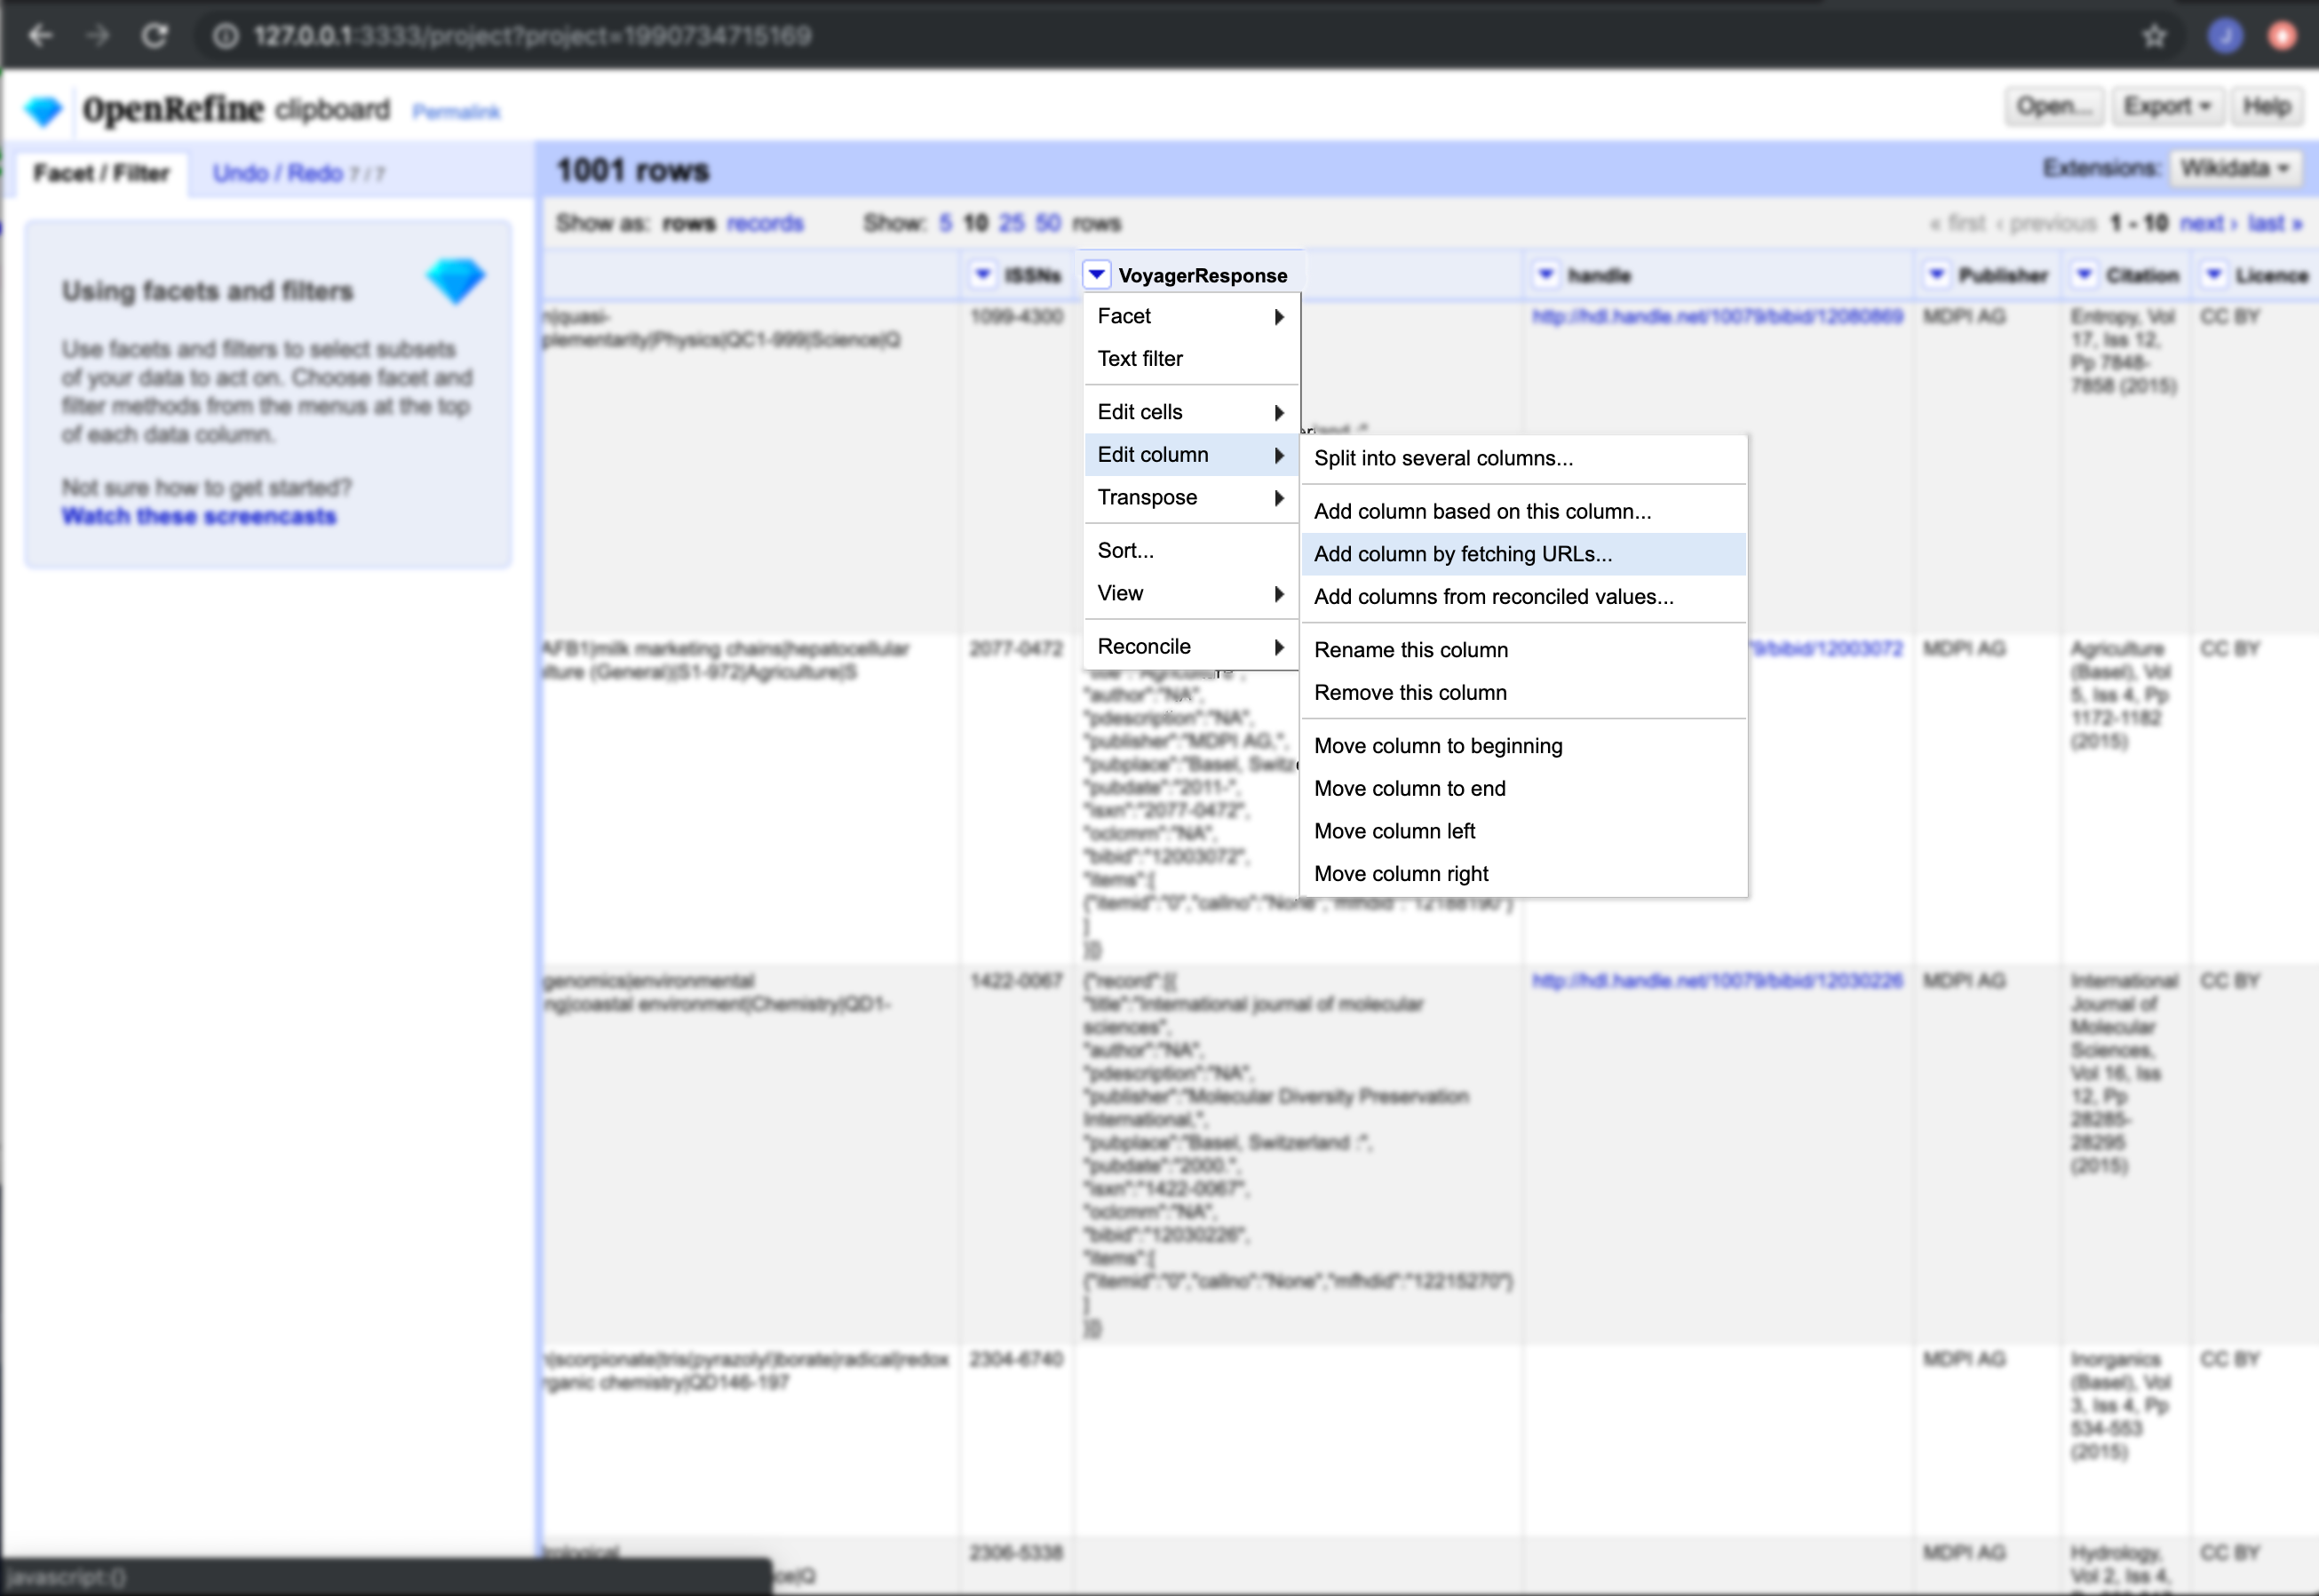Click the Permalink link

pyautogui.click(x=456, y=112)
